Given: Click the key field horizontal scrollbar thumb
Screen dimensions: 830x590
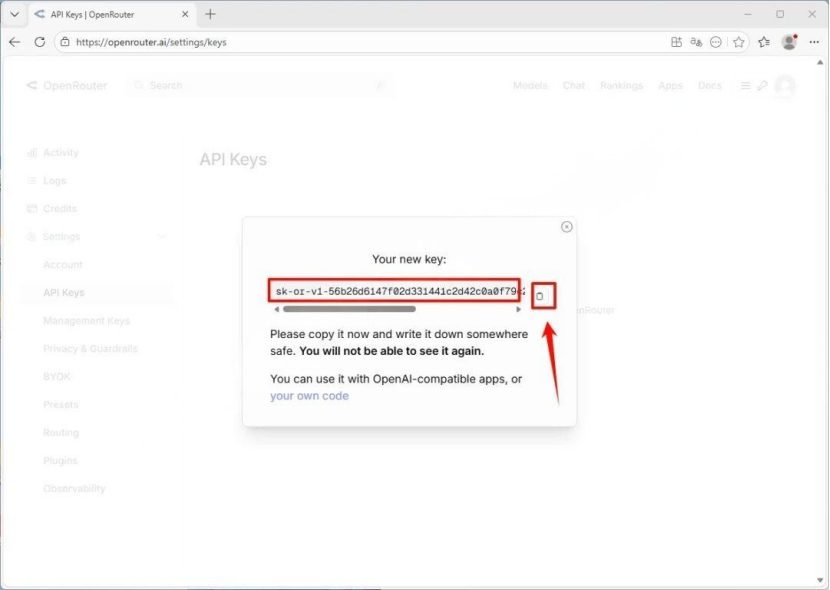Looking at the screenshot, I should click(x=349, y=309).
